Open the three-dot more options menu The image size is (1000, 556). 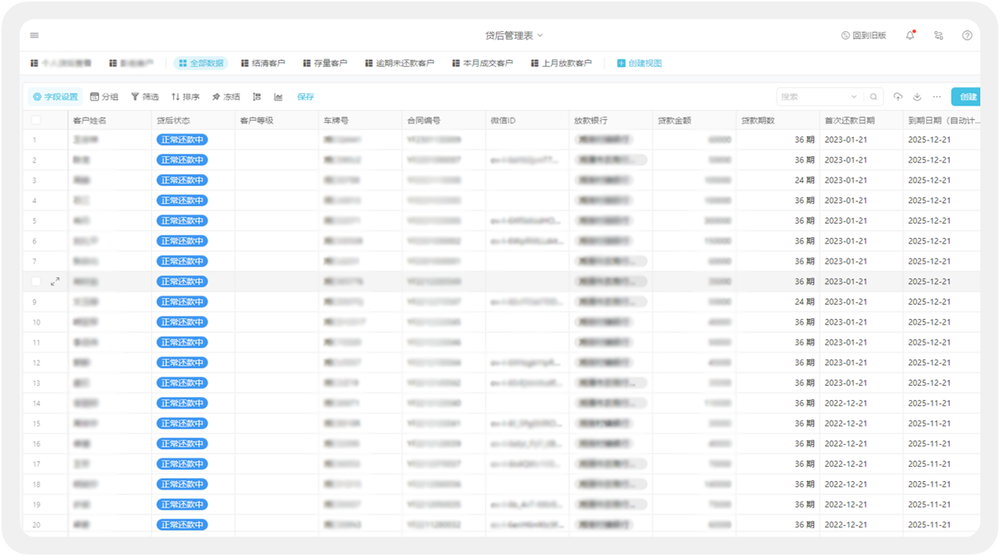click(937, 97)
